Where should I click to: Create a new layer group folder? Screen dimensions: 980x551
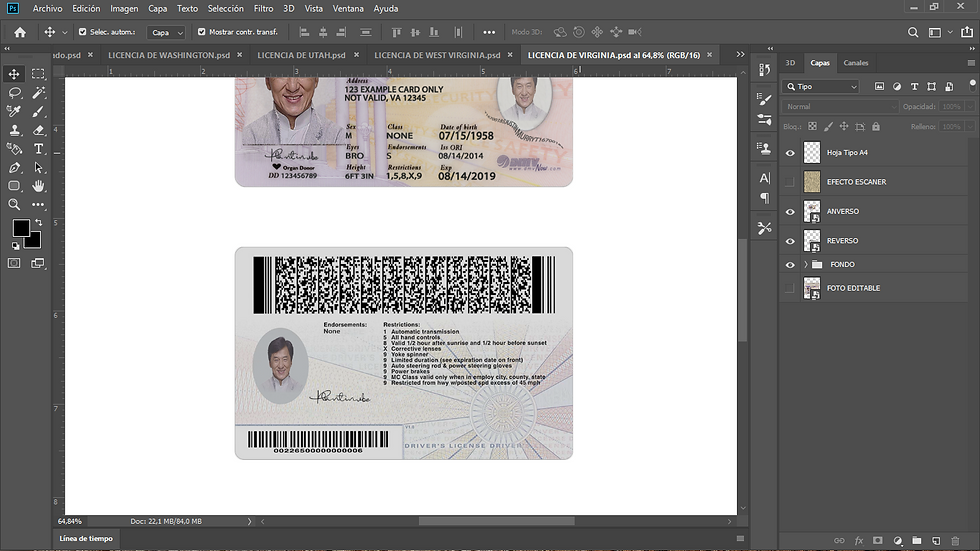pyautogui.click(x=917, y=540)
